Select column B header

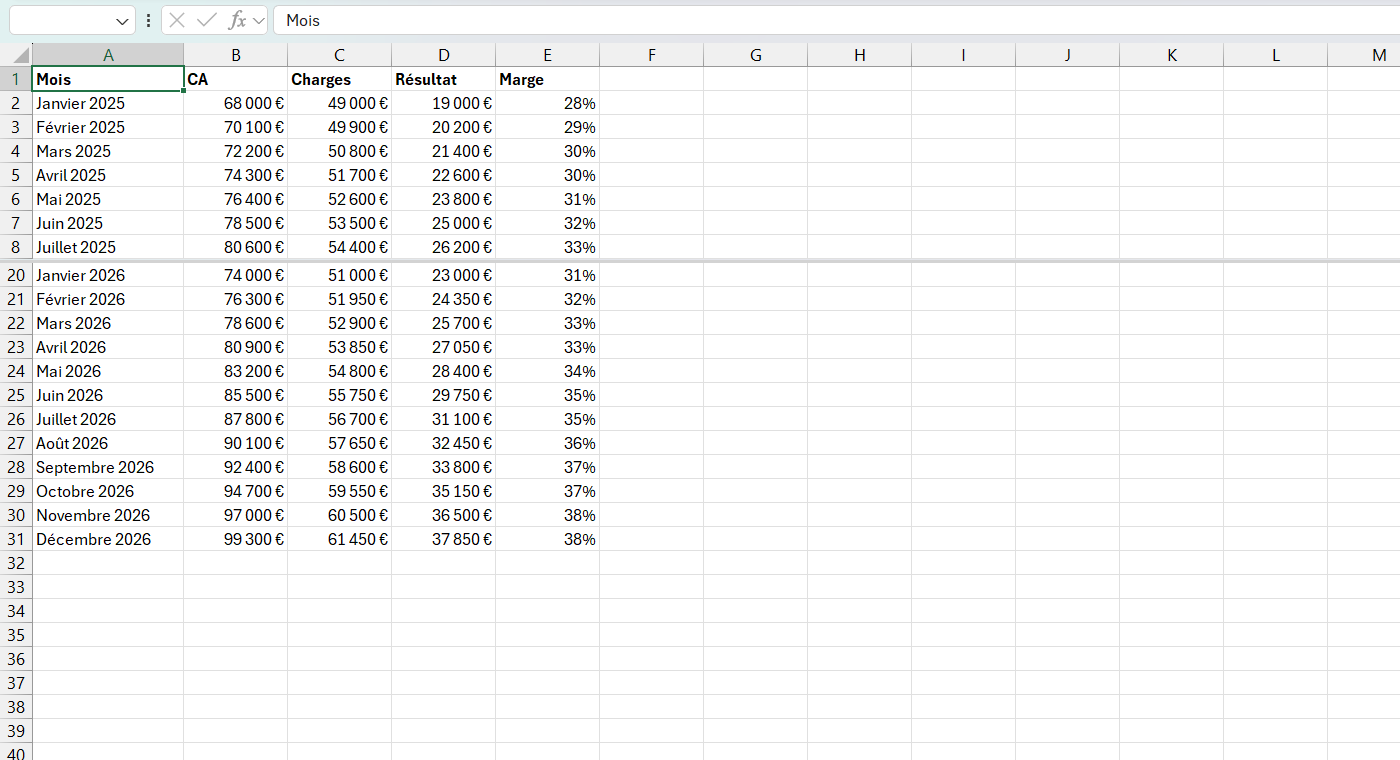coord(236,55)
